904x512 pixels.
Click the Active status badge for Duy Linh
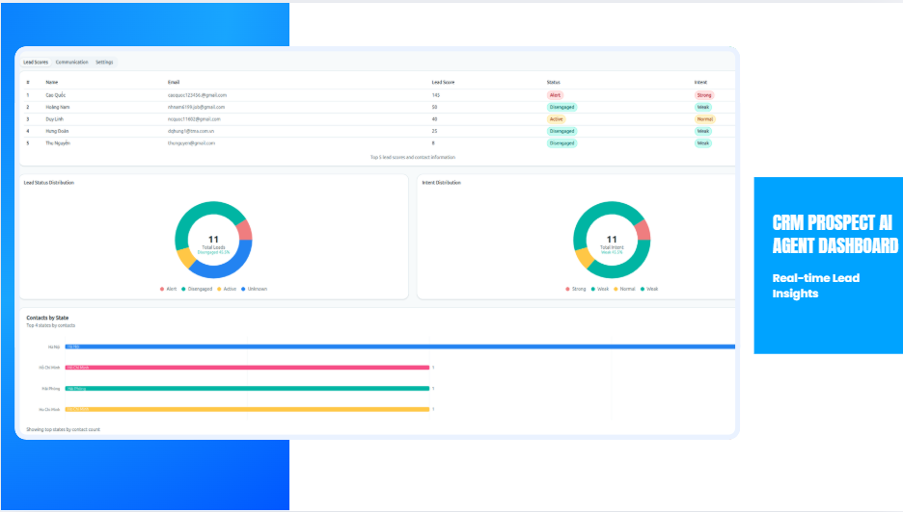[556, 119]
